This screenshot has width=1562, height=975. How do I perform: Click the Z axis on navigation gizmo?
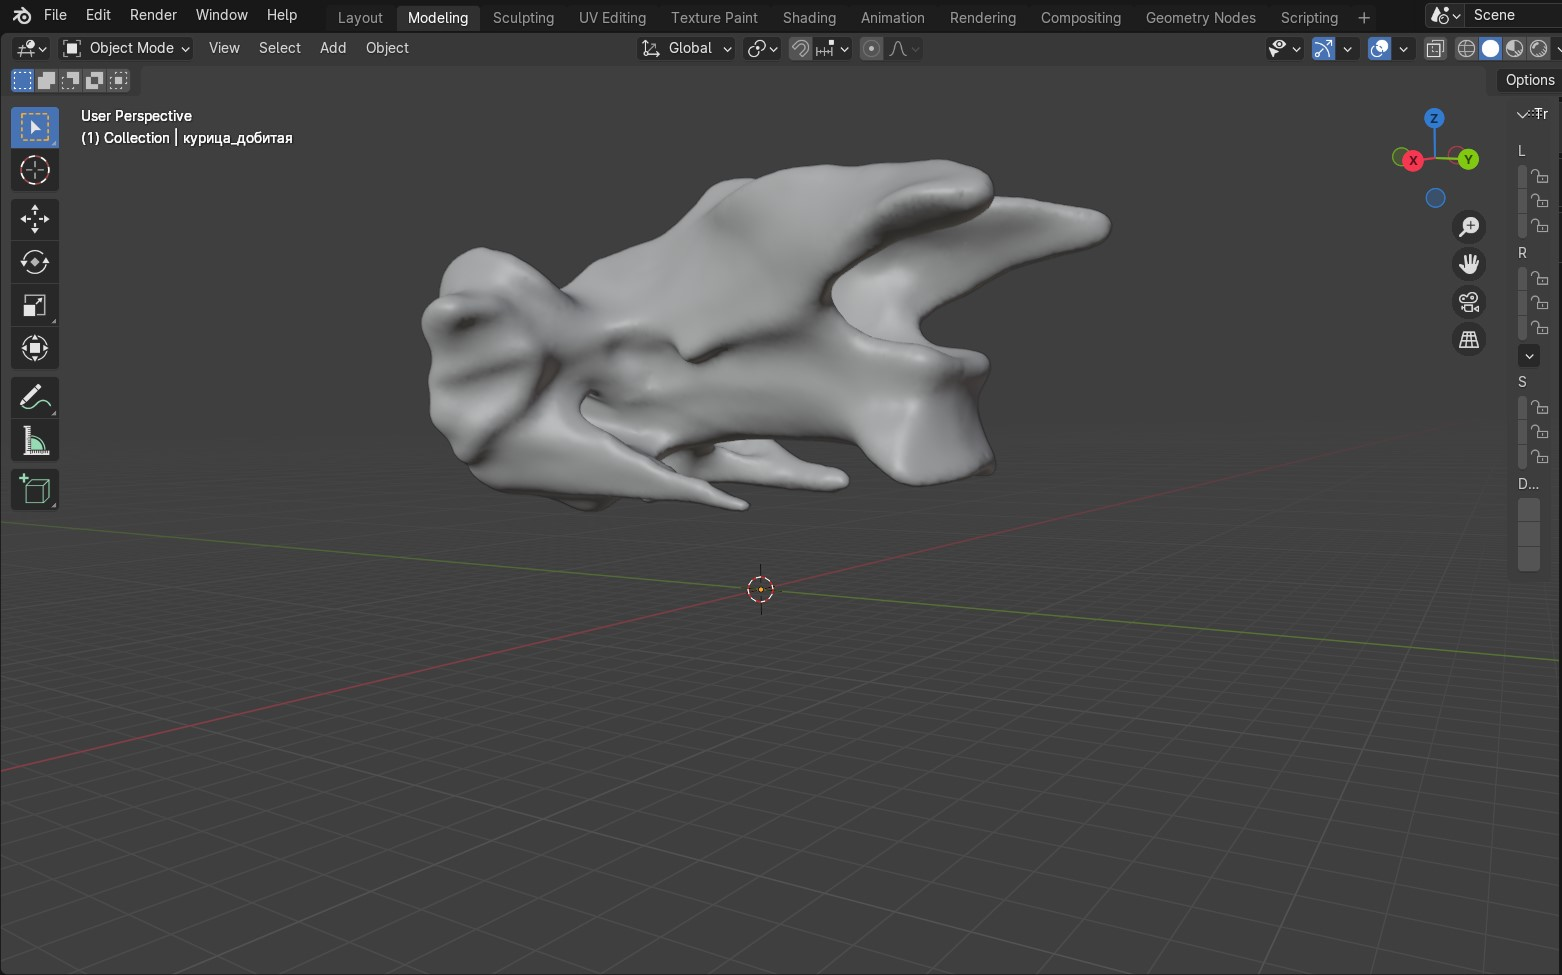1434,118
